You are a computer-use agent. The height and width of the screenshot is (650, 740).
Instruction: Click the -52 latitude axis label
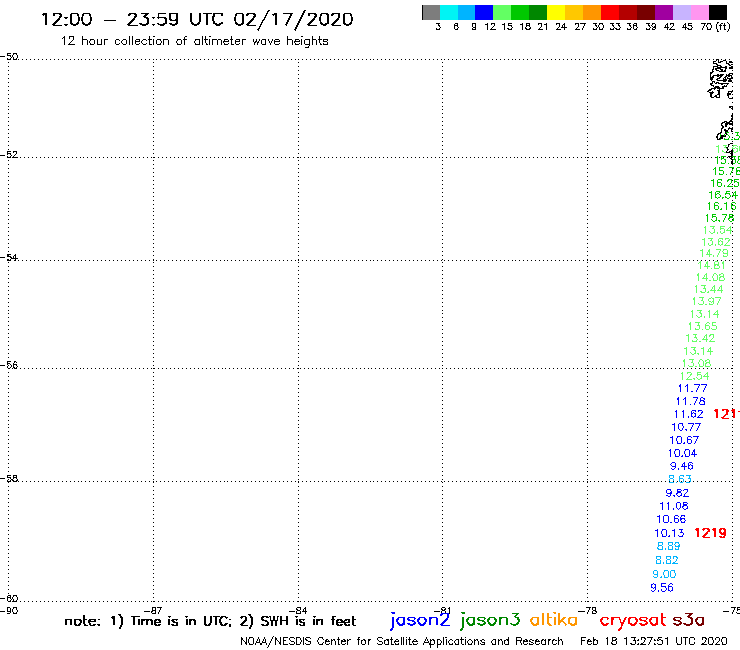(x=9, y=155)
